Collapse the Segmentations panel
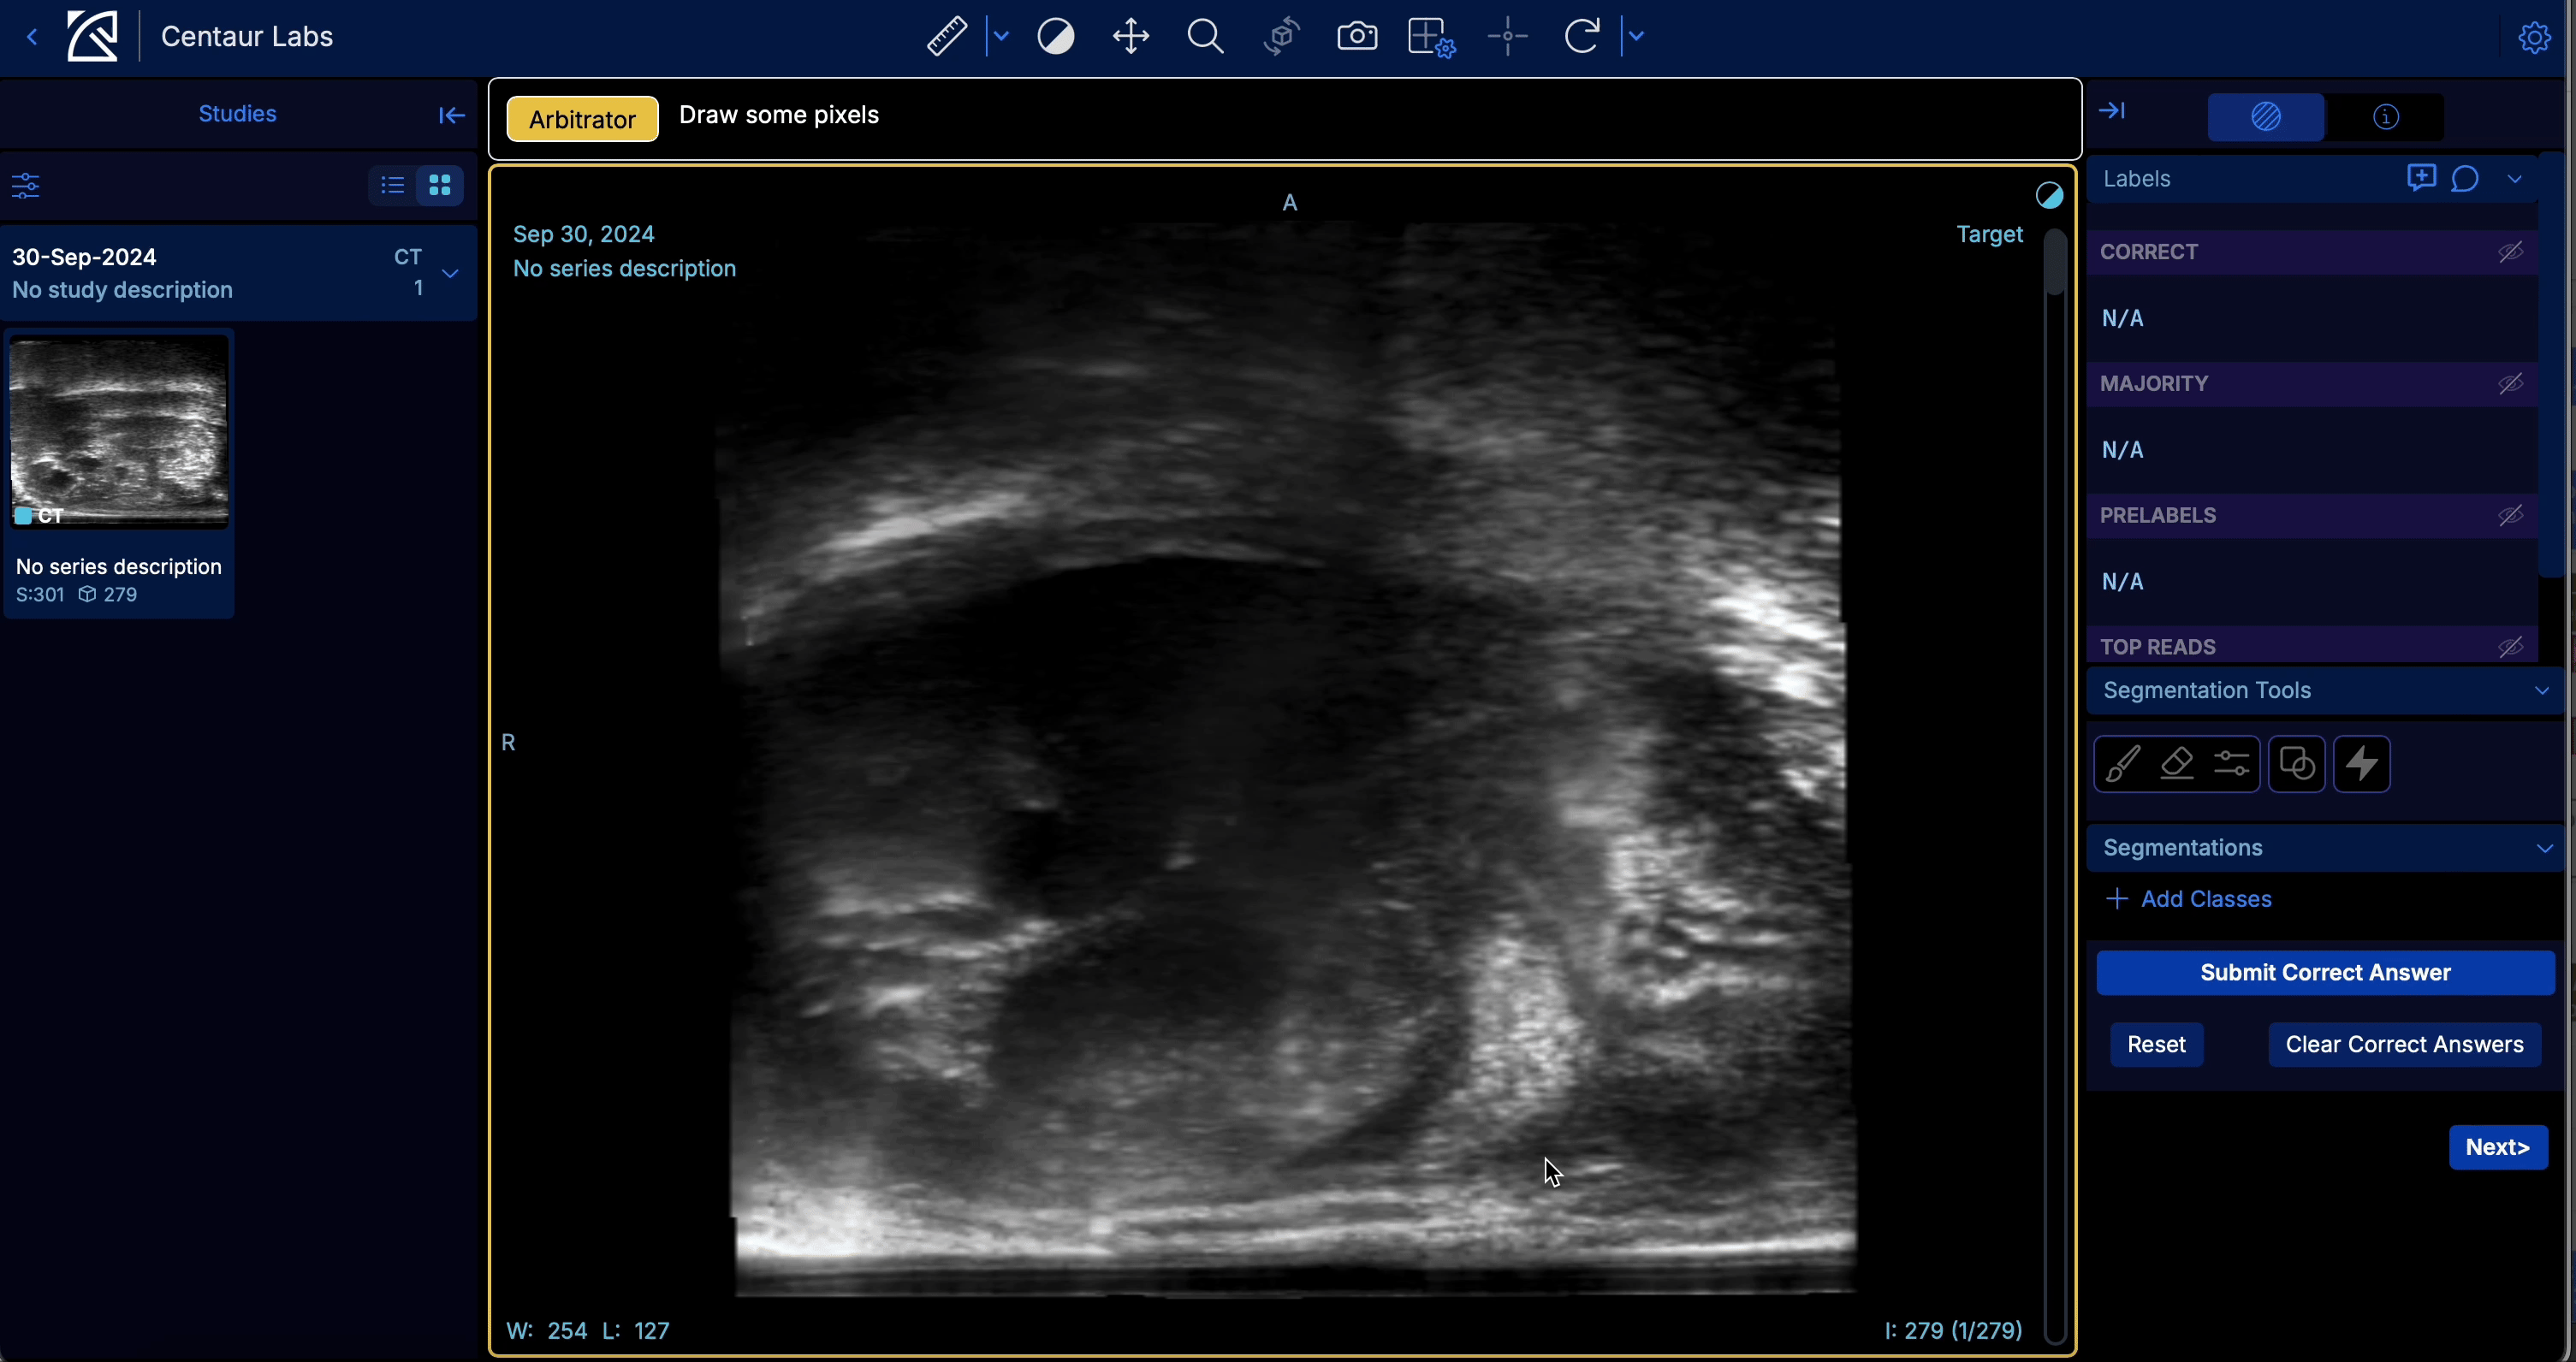 (2543, 848)
